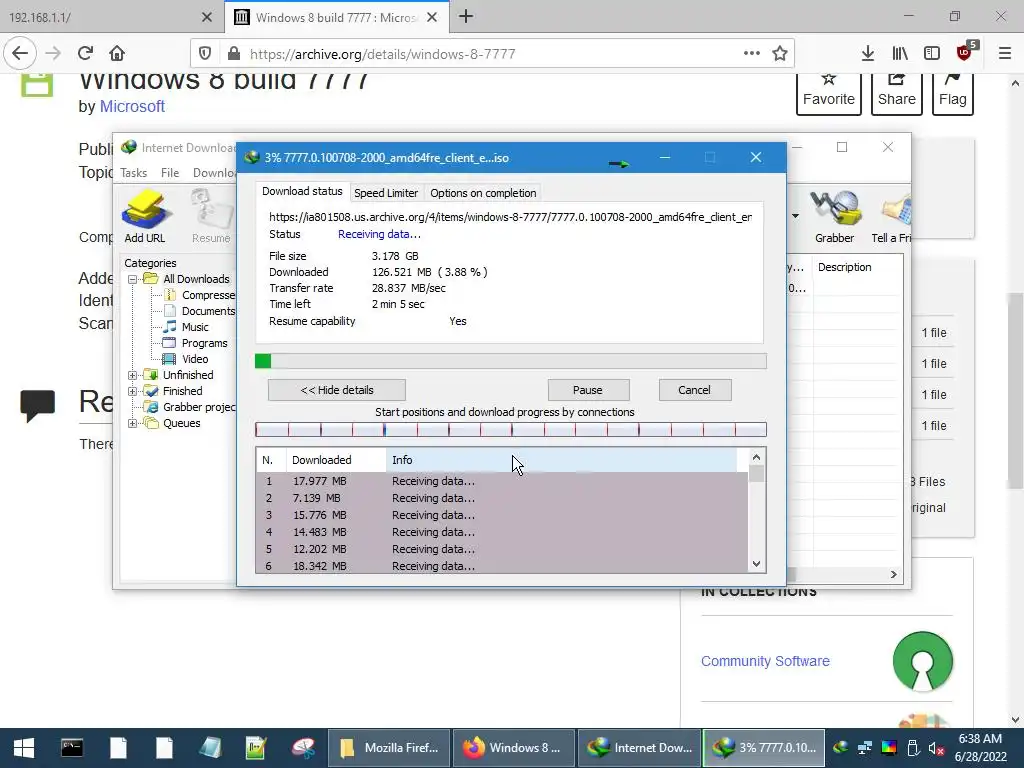Click the volume muted tray icon
1024x768 pixels.
936,748
